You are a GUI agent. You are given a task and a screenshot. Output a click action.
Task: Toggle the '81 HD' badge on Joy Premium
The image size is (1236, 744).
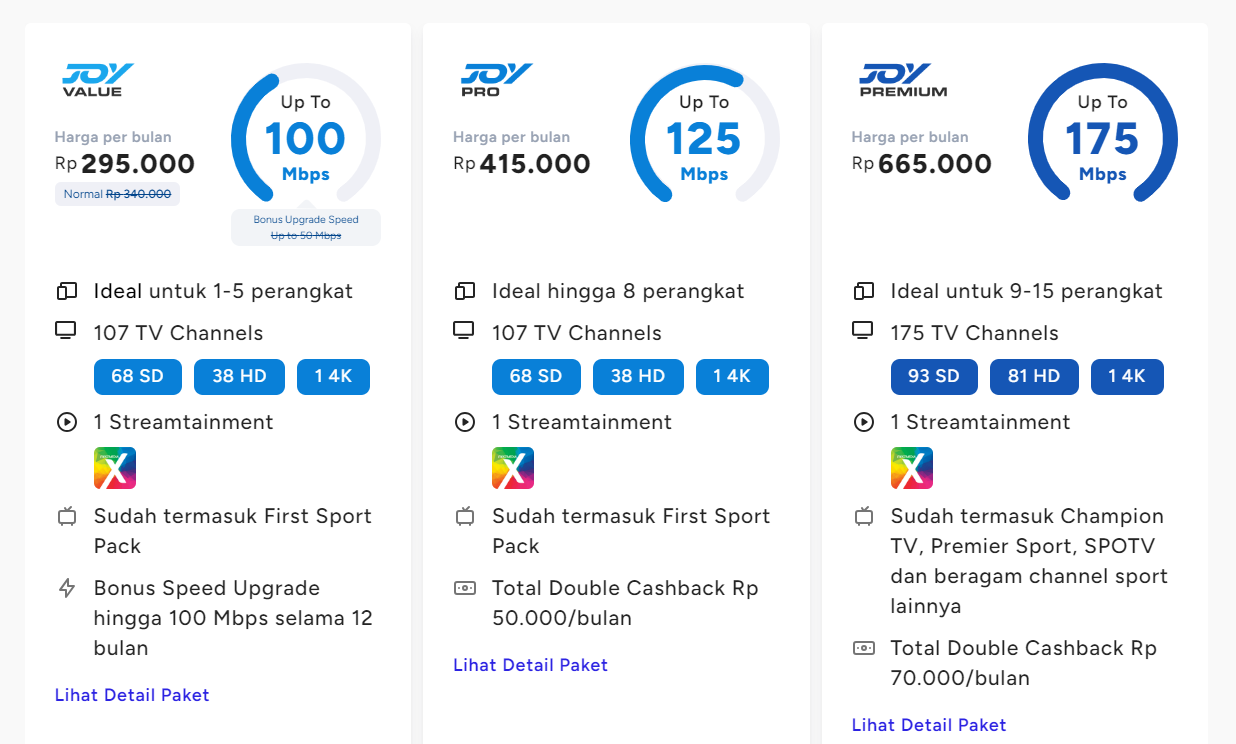(x=1034, y=376)
